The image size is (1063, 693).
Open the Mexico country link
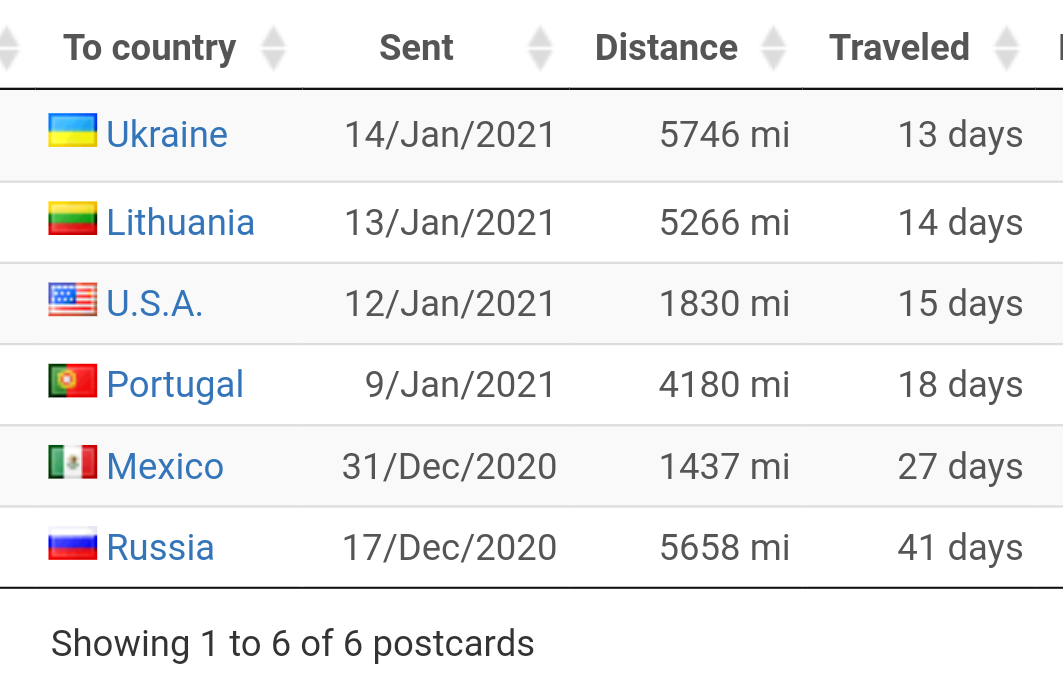(165, 466)
